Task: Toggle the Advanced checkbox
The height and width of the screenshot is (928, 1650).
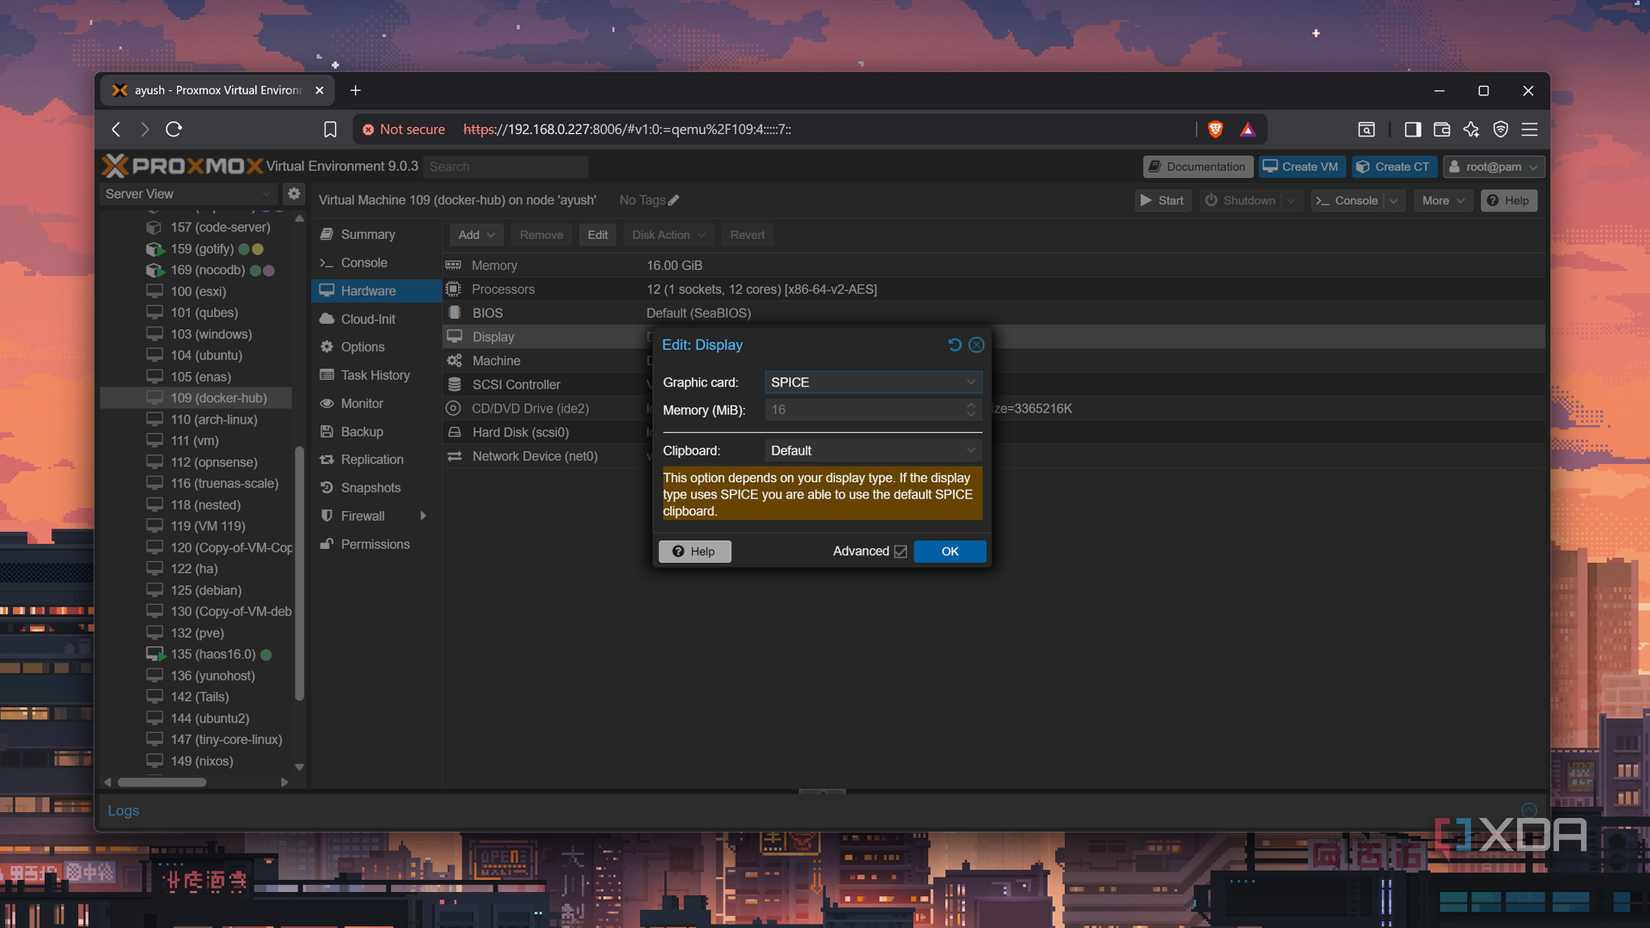Action: coord(900,552)
